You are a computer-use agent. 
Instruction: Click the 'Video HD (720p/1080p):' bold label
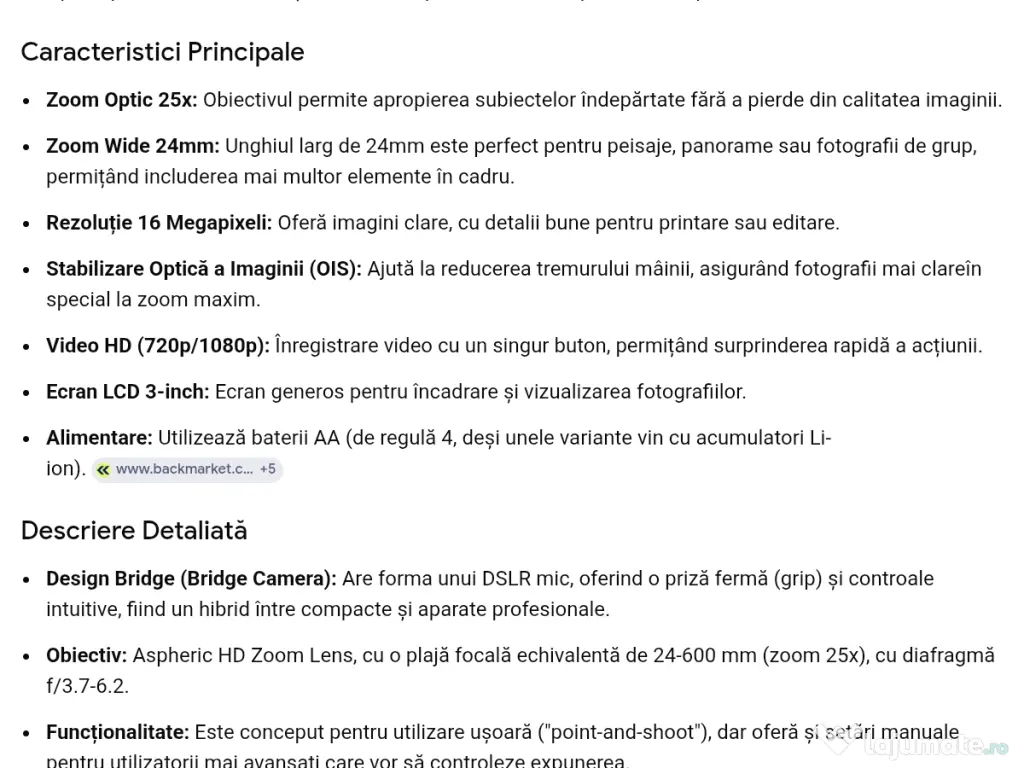point(158,346)
